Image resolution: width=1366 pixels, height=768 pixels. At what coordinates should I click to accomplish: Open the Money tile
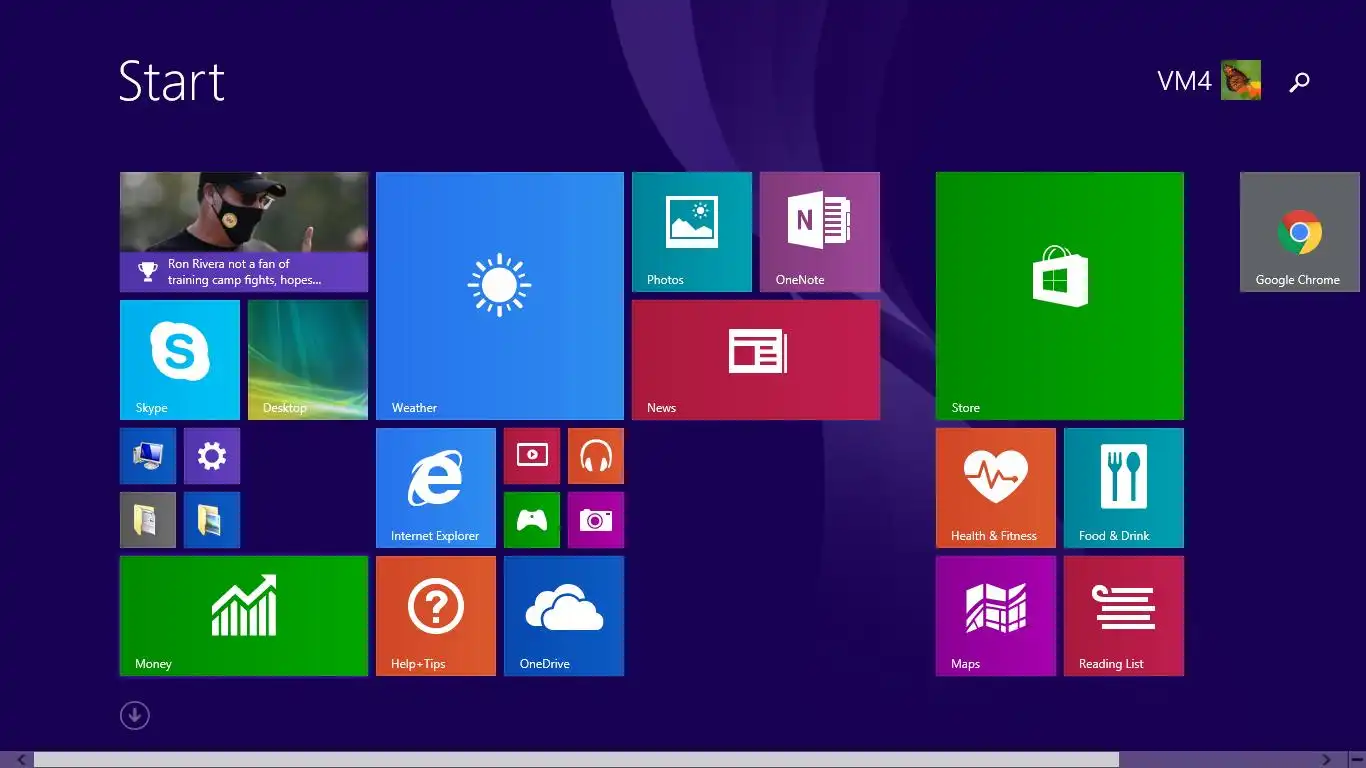244,616
